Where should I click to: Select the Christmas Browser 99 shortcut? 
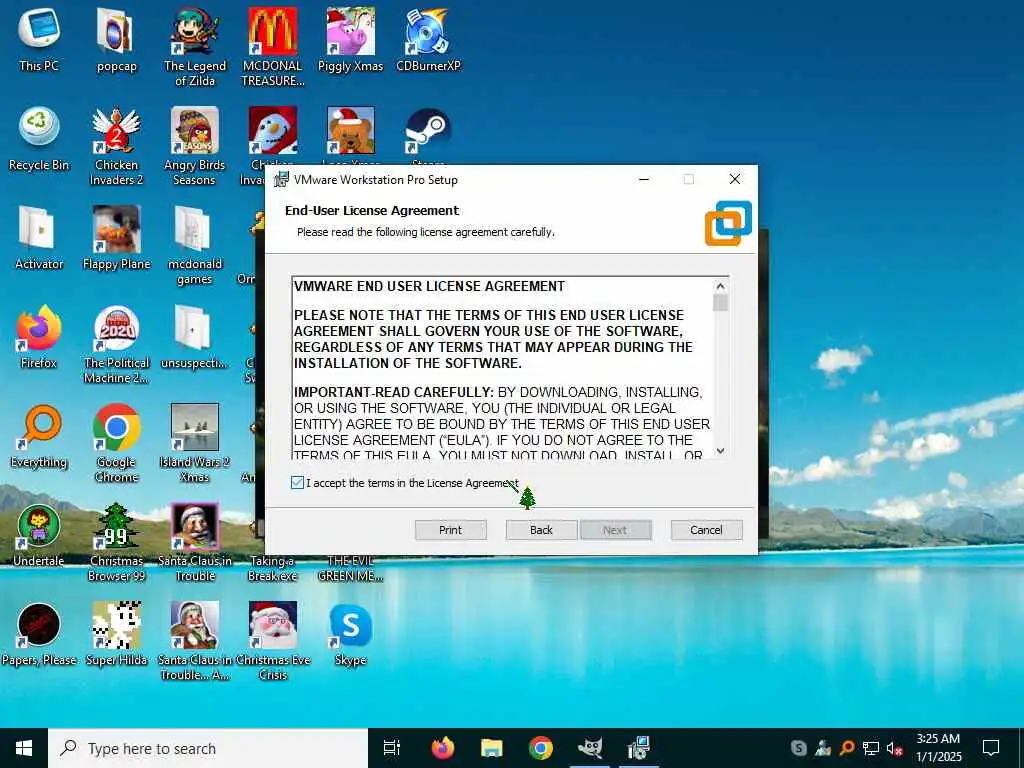click(x=116, y=542)
